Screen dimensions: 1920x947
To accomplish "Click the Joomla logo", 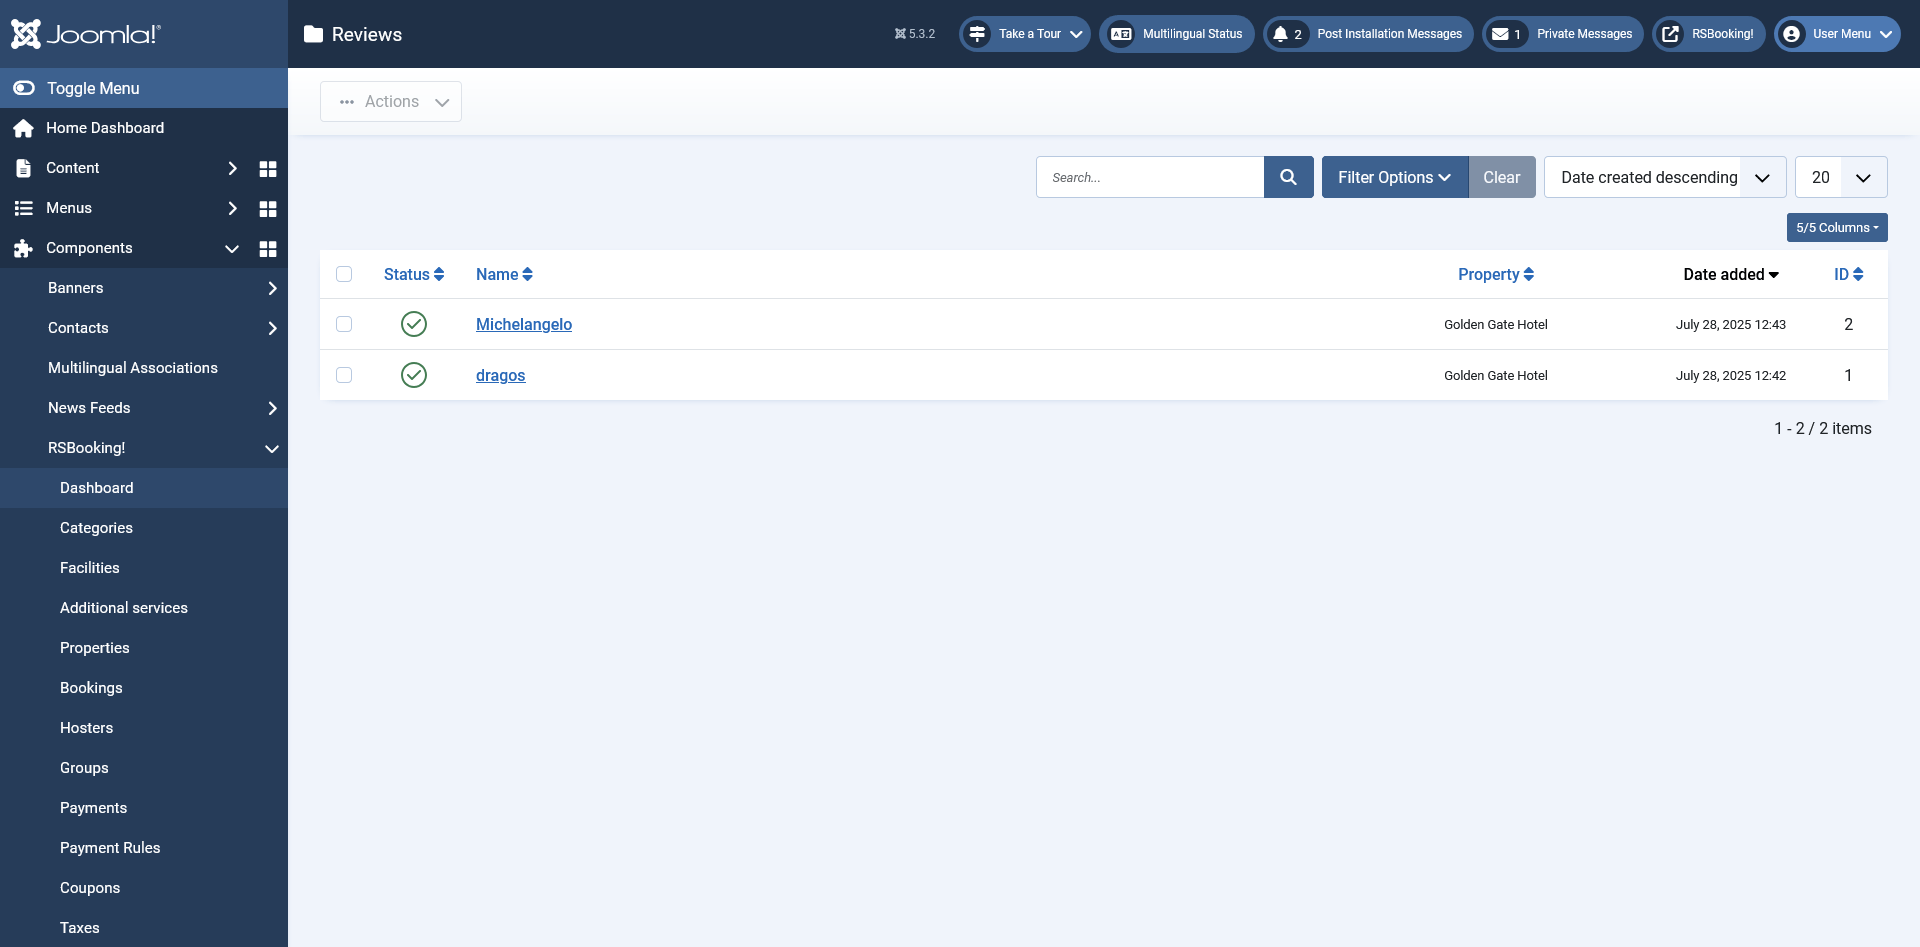I will (85, 34).
